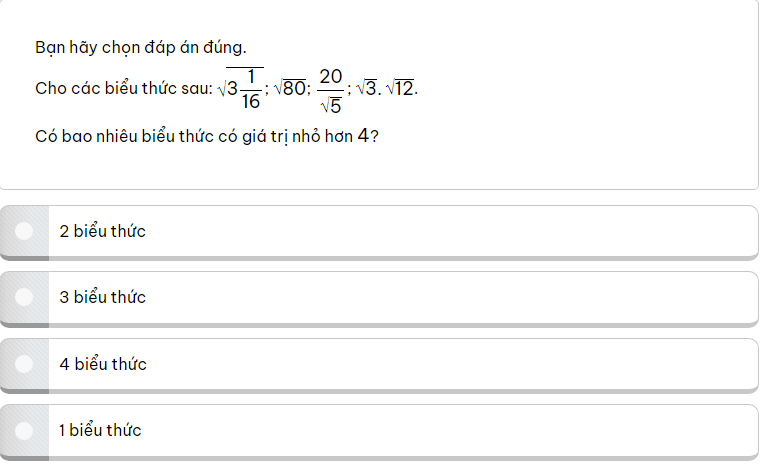Screen dimensions: 764x468
Task: Select the radio button for '1 biểu thức'
Action: point(24,430)
